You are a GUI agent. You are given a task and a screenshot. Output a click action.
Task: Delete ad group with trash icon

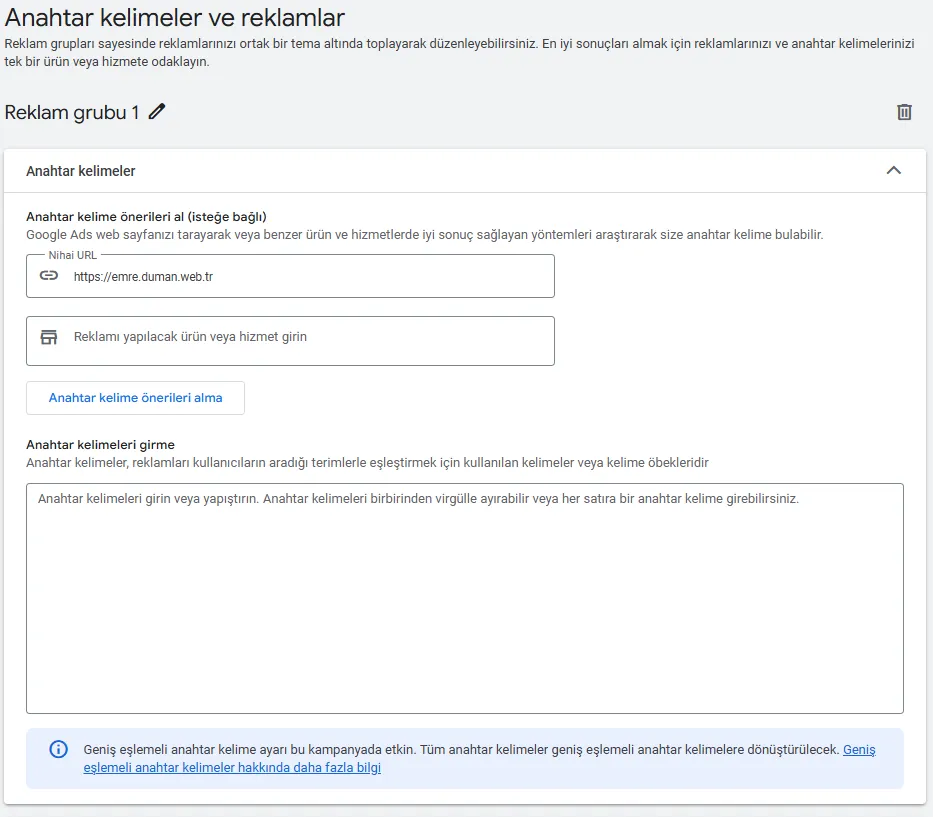(904, 112)
